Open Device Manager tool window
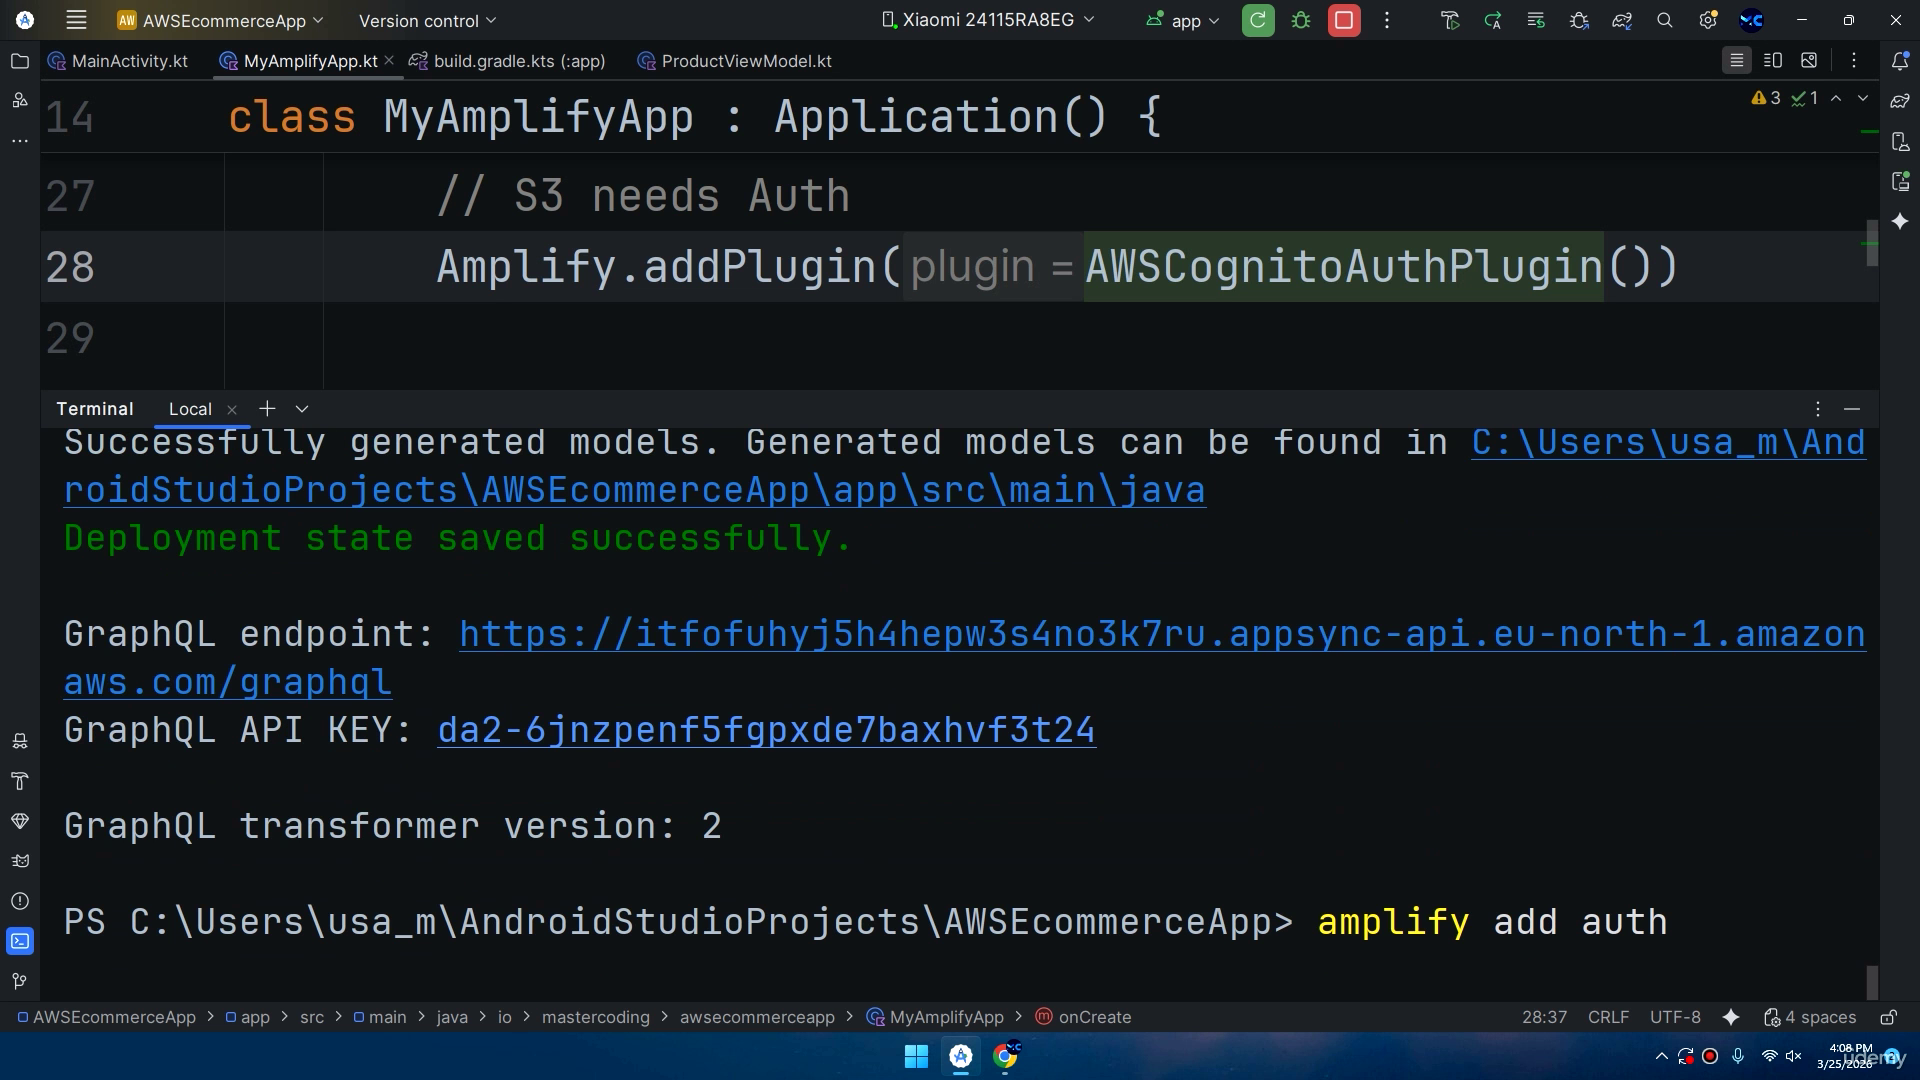The height and width of the screenshot is (1080, 1920). pyautogui.click(x=1900, y=141)
